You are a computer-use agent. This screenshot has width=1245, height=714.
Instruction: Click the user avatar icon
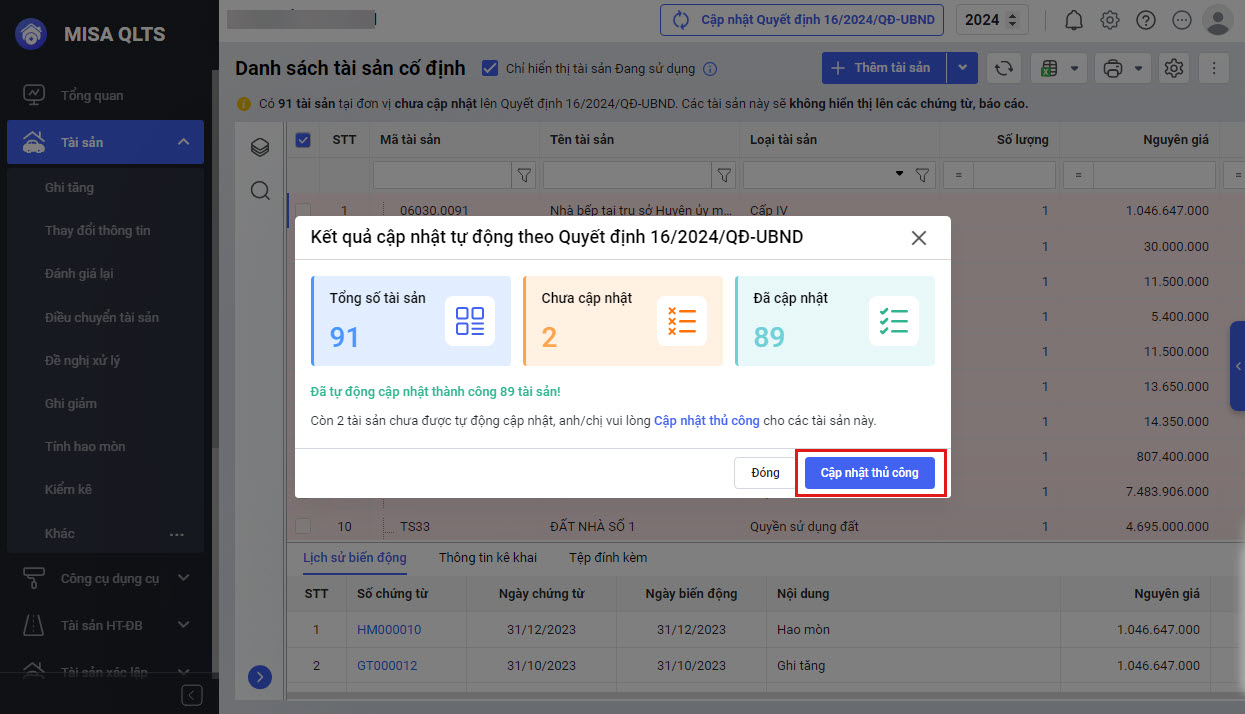[x=1217, y=20]
